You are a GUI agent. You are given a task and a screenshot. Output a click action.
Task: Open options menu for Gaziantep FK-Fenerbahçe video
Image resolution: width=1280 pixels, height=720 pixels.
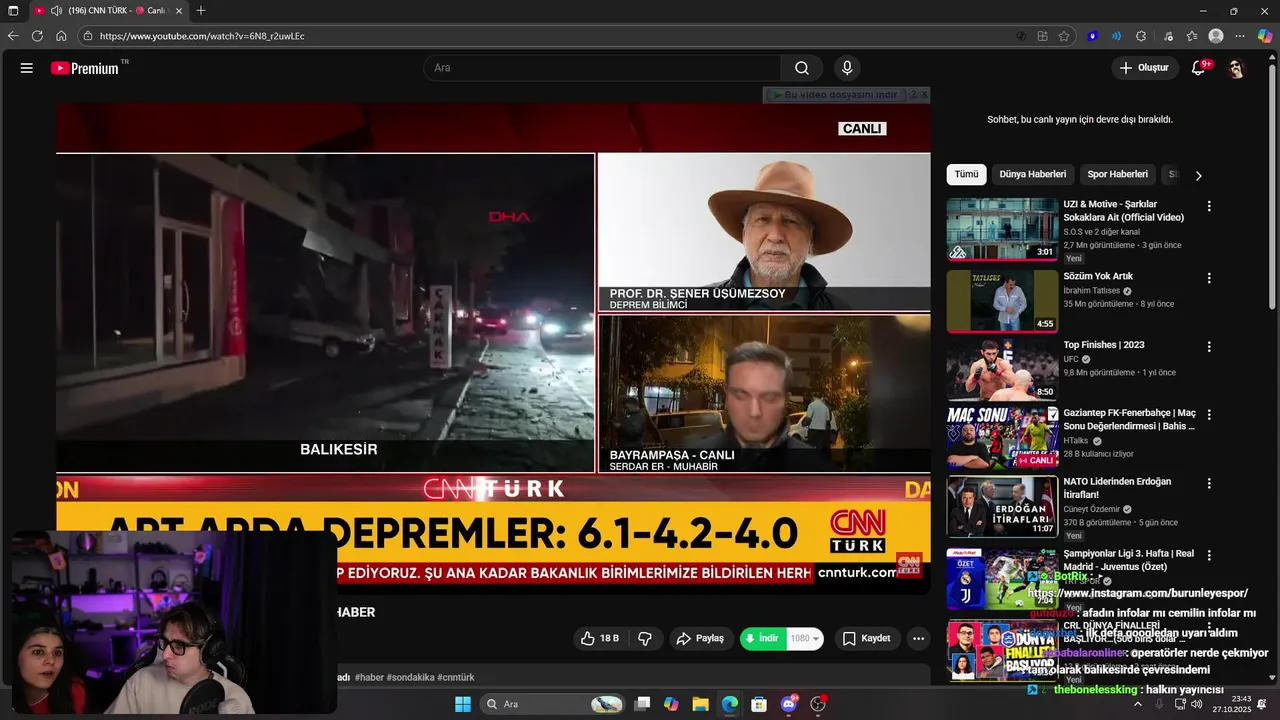click(1209, 414)
